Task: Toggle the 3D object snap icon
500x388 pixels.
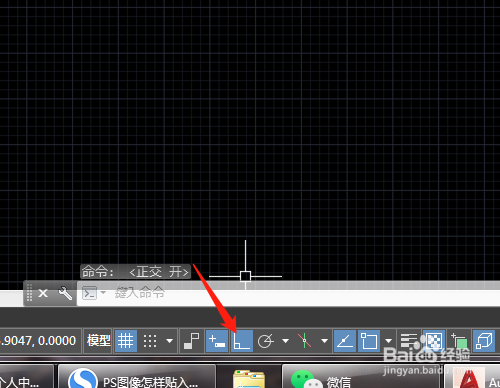Action: tap(484, 341)
